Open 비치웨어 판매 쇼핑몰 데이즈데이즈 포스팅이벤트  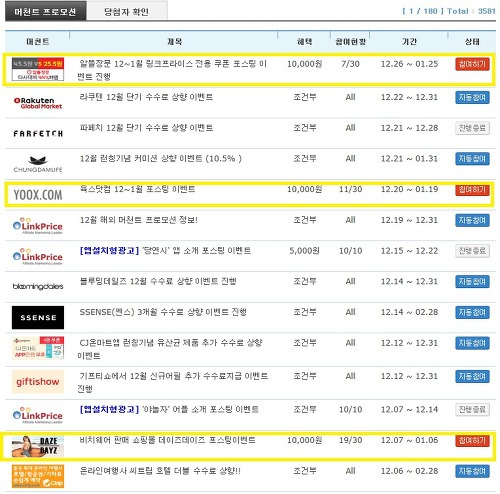click(167, 440)
